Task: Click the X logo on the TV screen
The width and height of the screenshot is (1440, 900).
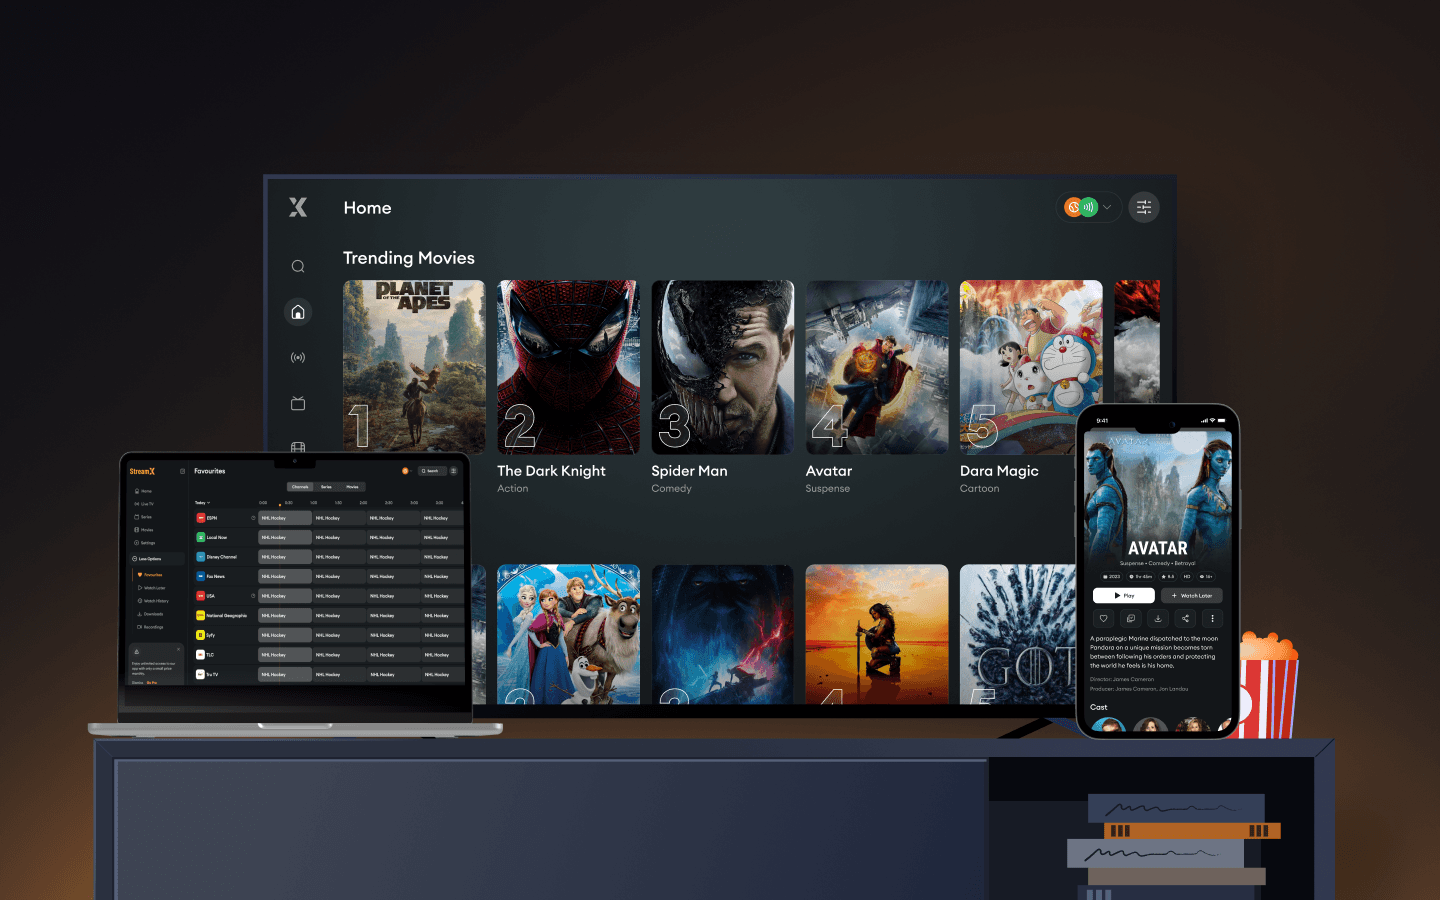Action: [x=298, y=207]
